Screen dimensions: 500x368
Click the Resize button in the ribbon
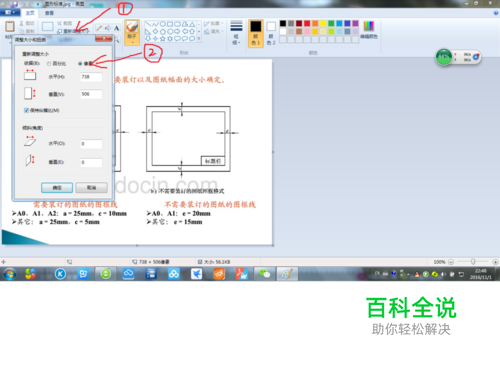point(73,31)
